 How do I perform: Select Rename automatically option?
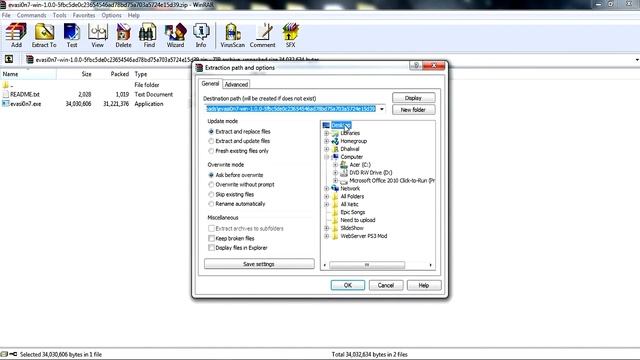(211, 204)
